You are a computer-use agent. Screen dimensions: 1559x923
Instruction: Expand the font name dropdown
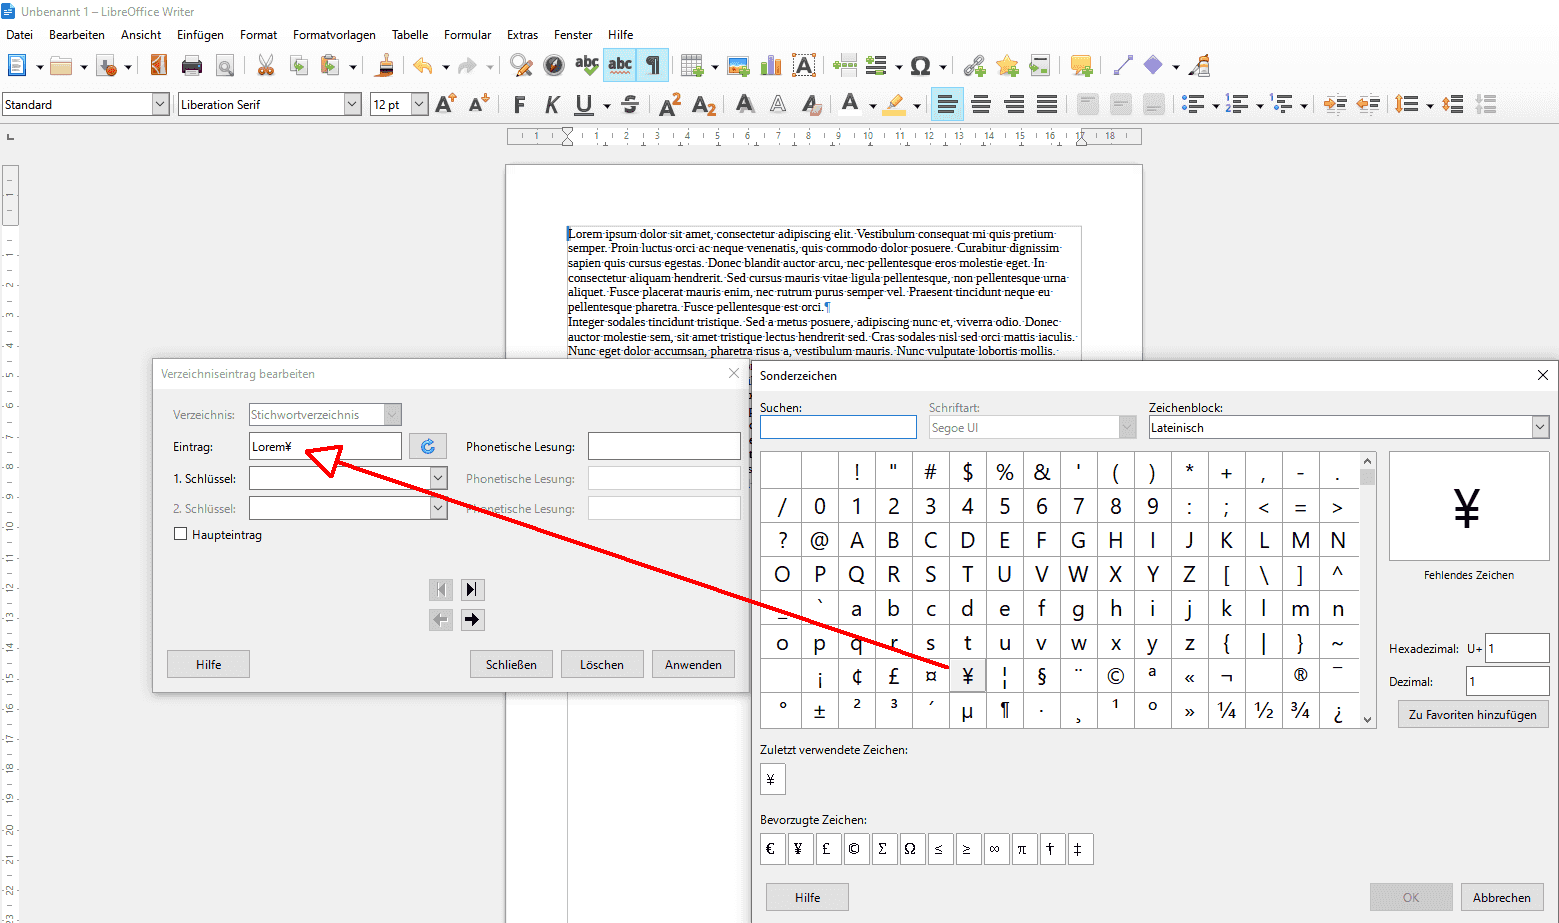pos(352,104)
